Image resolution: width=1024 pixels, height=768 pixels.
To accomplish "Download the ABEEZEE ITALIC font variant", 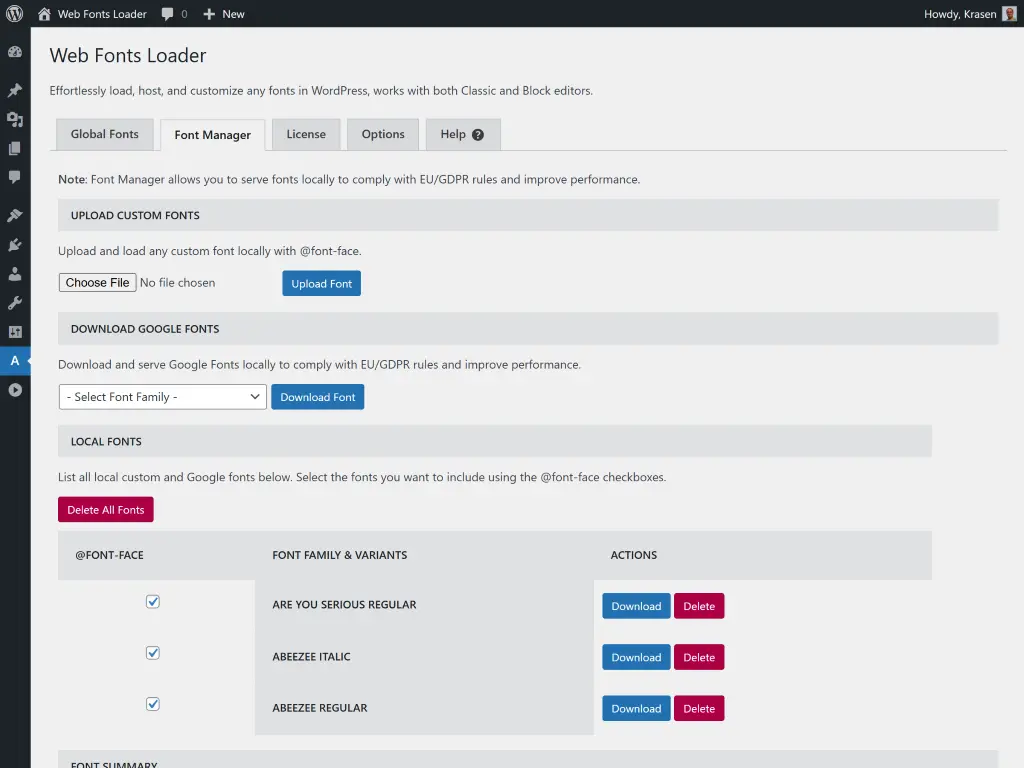I will click(635, 657).
